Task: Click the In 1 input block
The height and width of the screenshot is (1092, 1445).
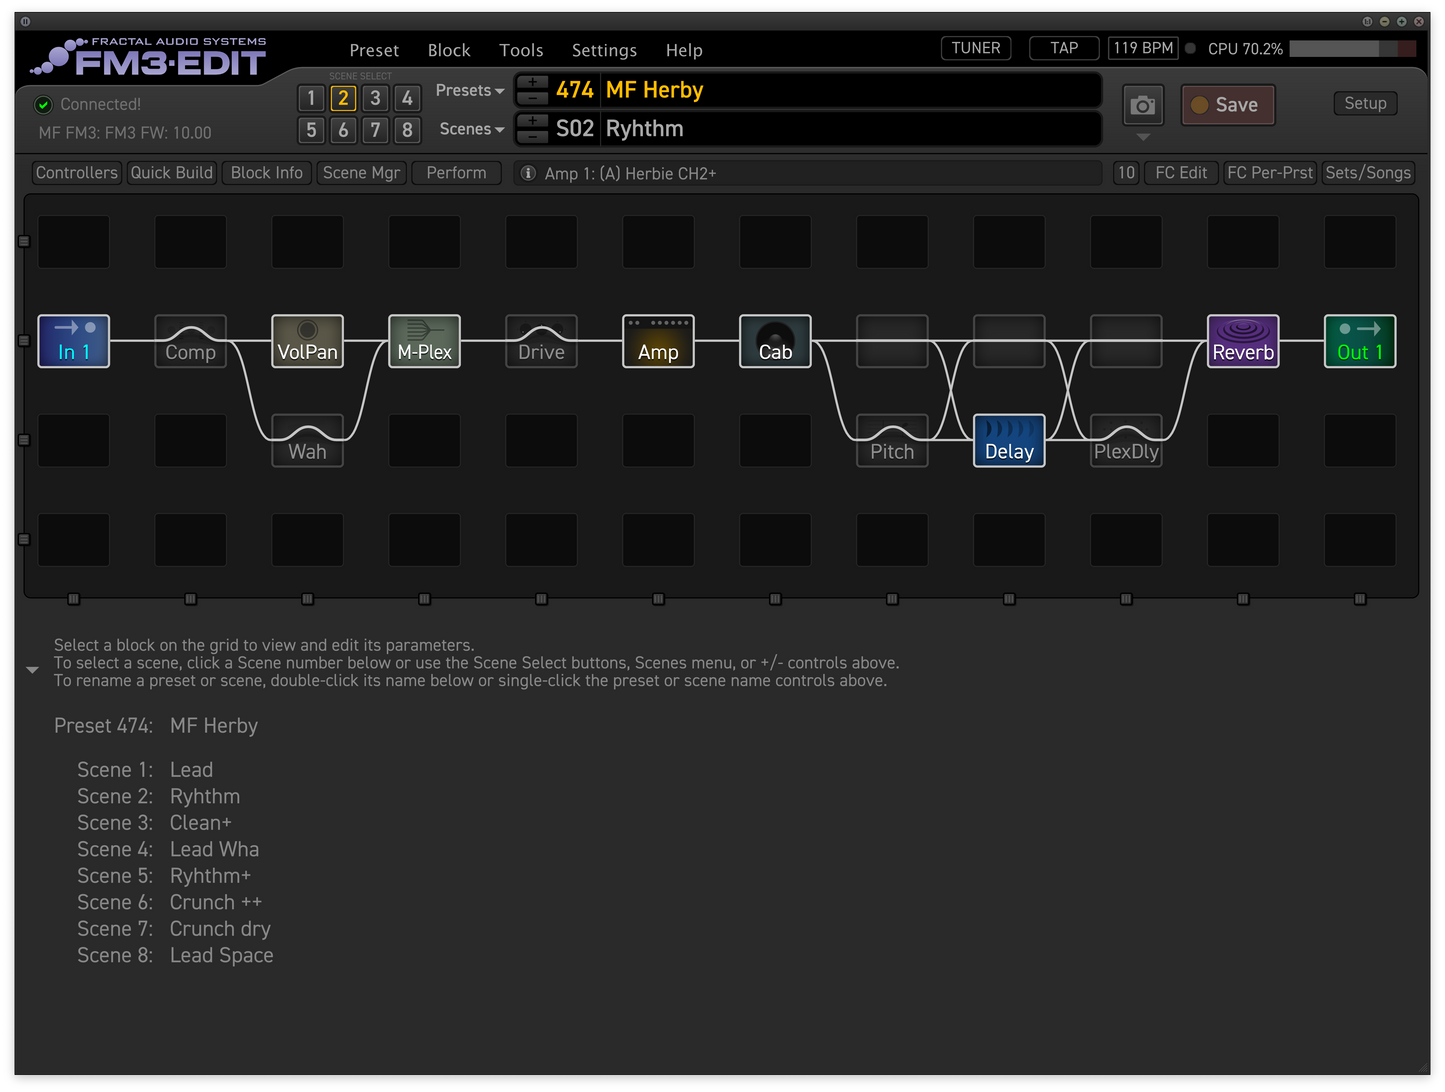Action: [x=73, y=341]
